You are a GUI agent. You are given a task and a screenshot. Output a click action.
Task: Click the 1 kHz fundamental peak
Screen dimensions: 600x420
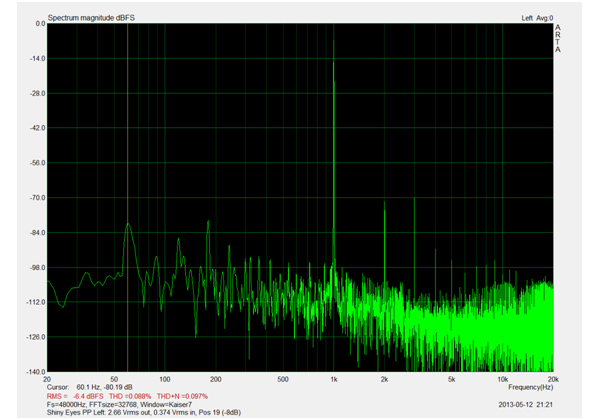coord(333,64)
